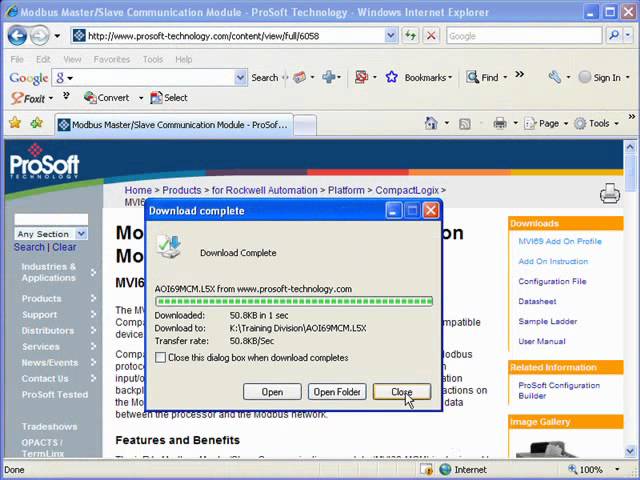The width and height of the screenshot is (640, 480).
Task: Click the Foxit Convert icon
Action: coord(90,98)
